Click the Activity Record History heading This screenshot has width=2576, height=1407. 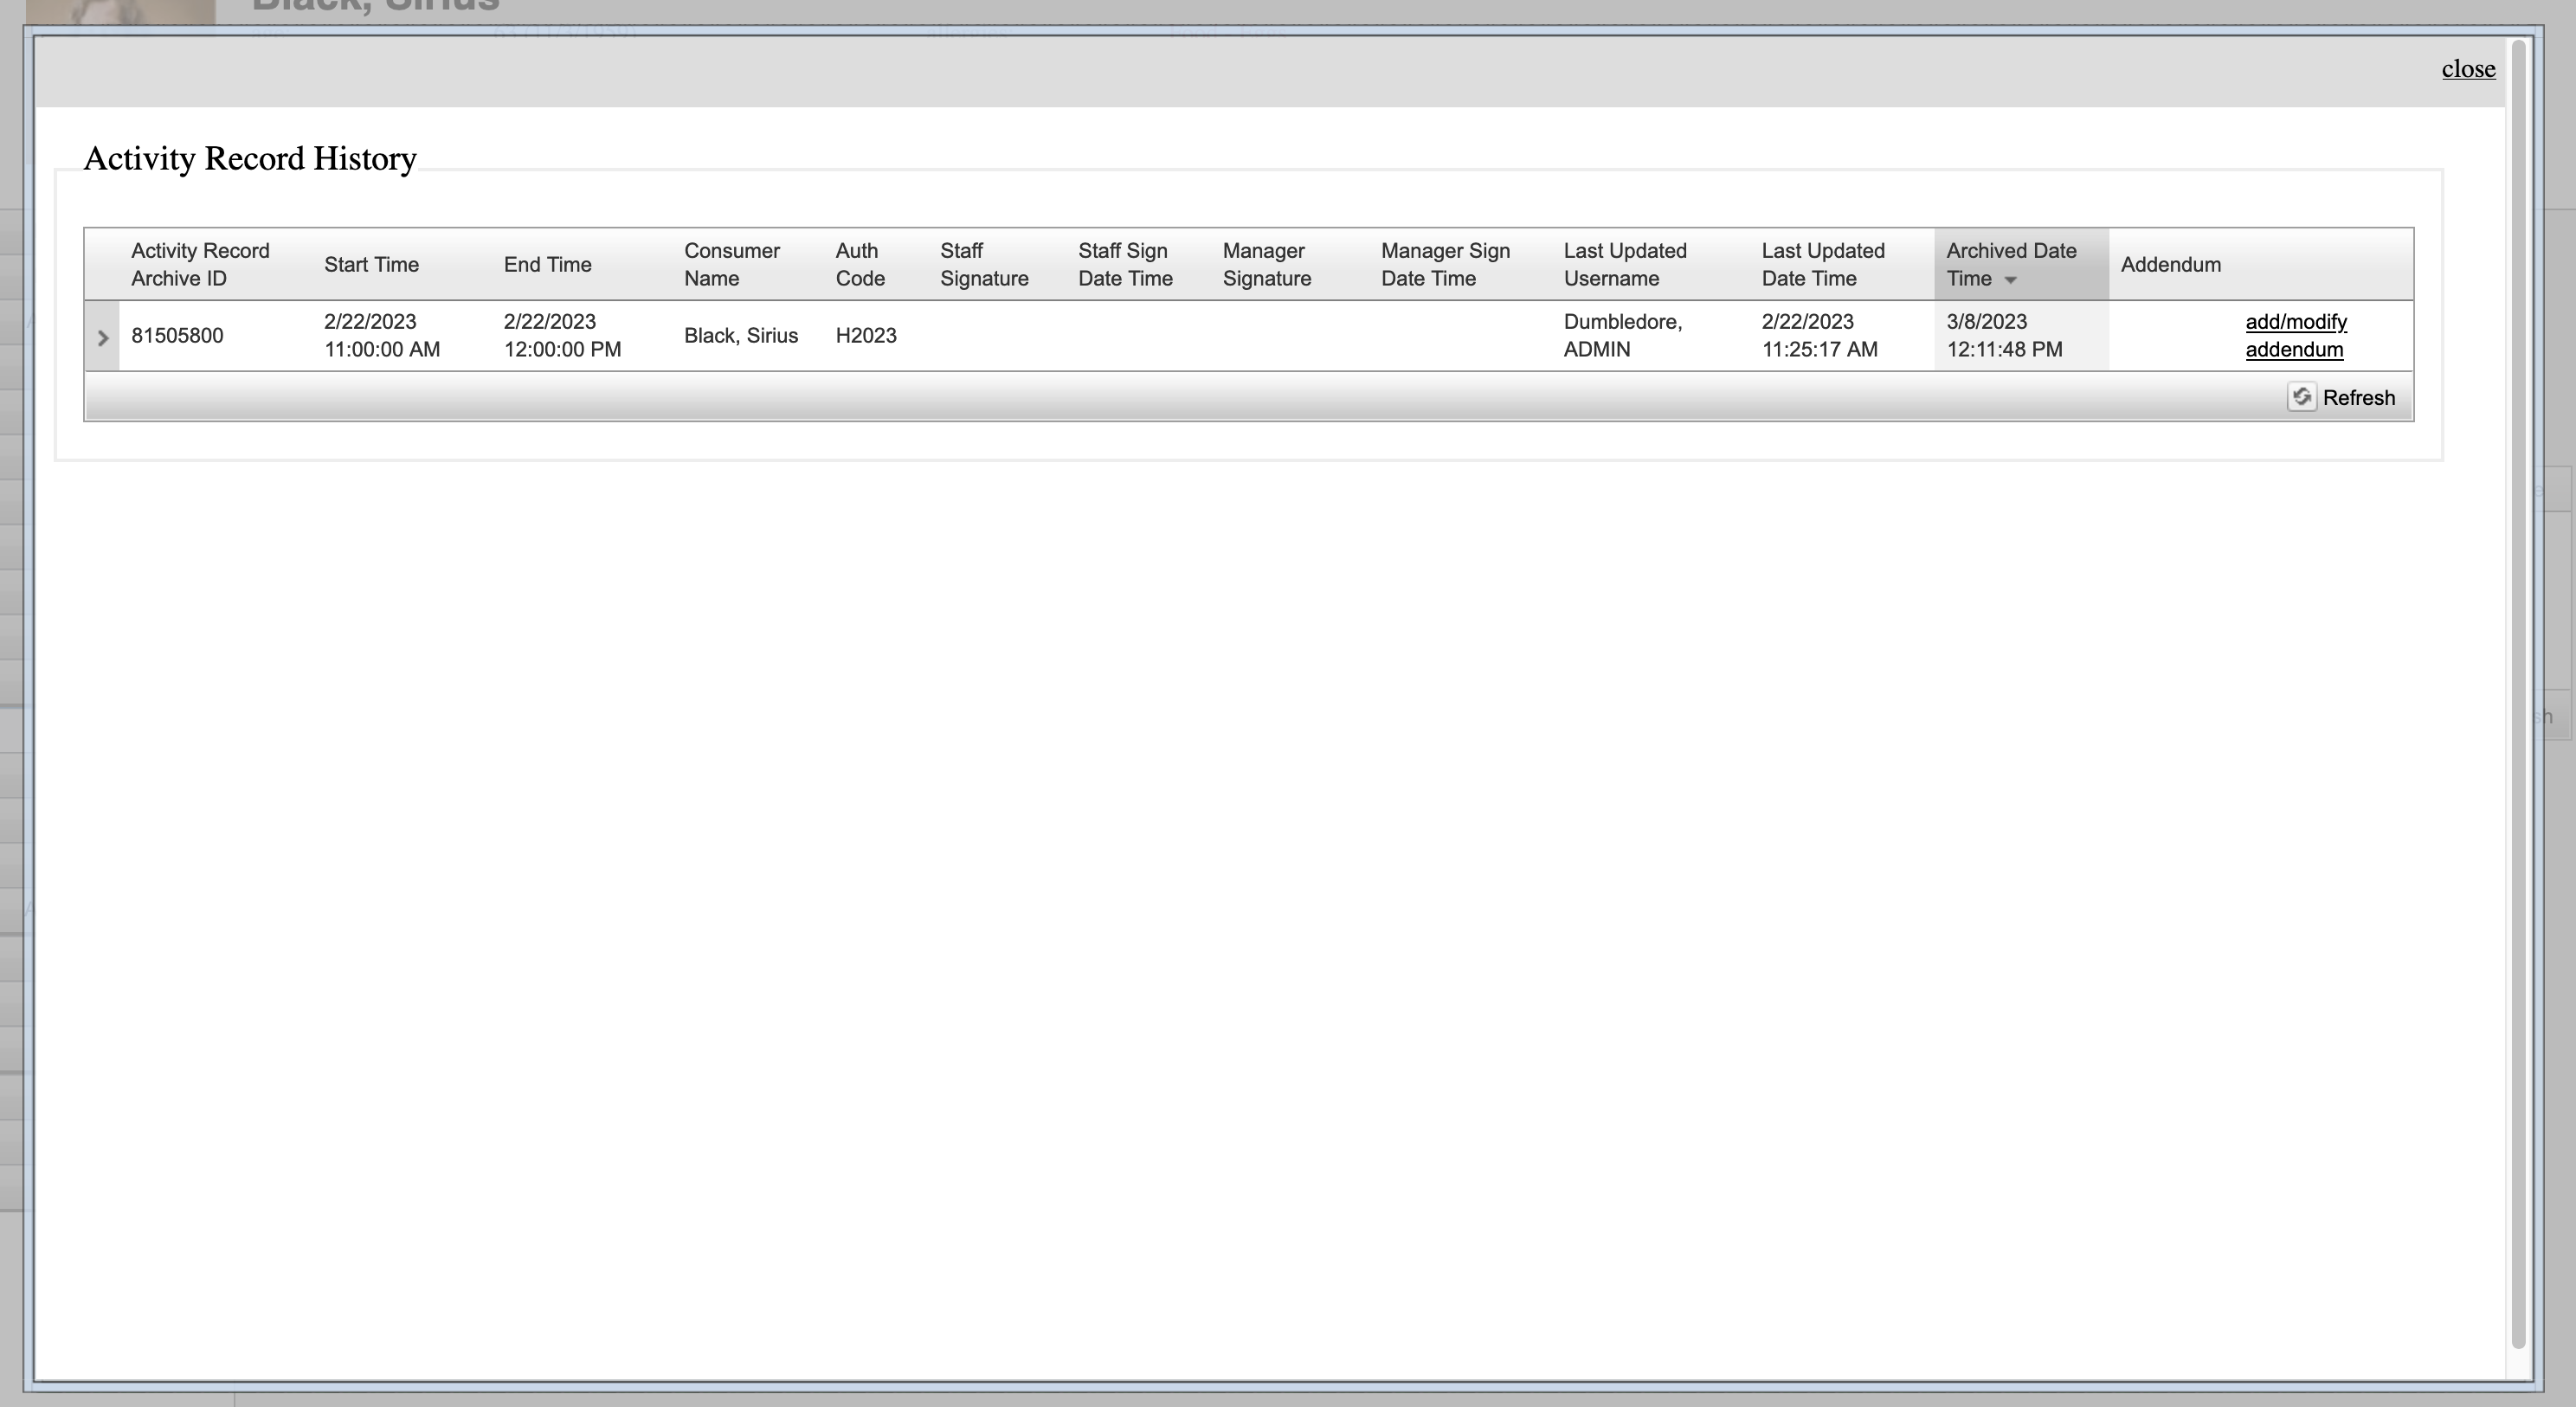click(x=250, y=158)
